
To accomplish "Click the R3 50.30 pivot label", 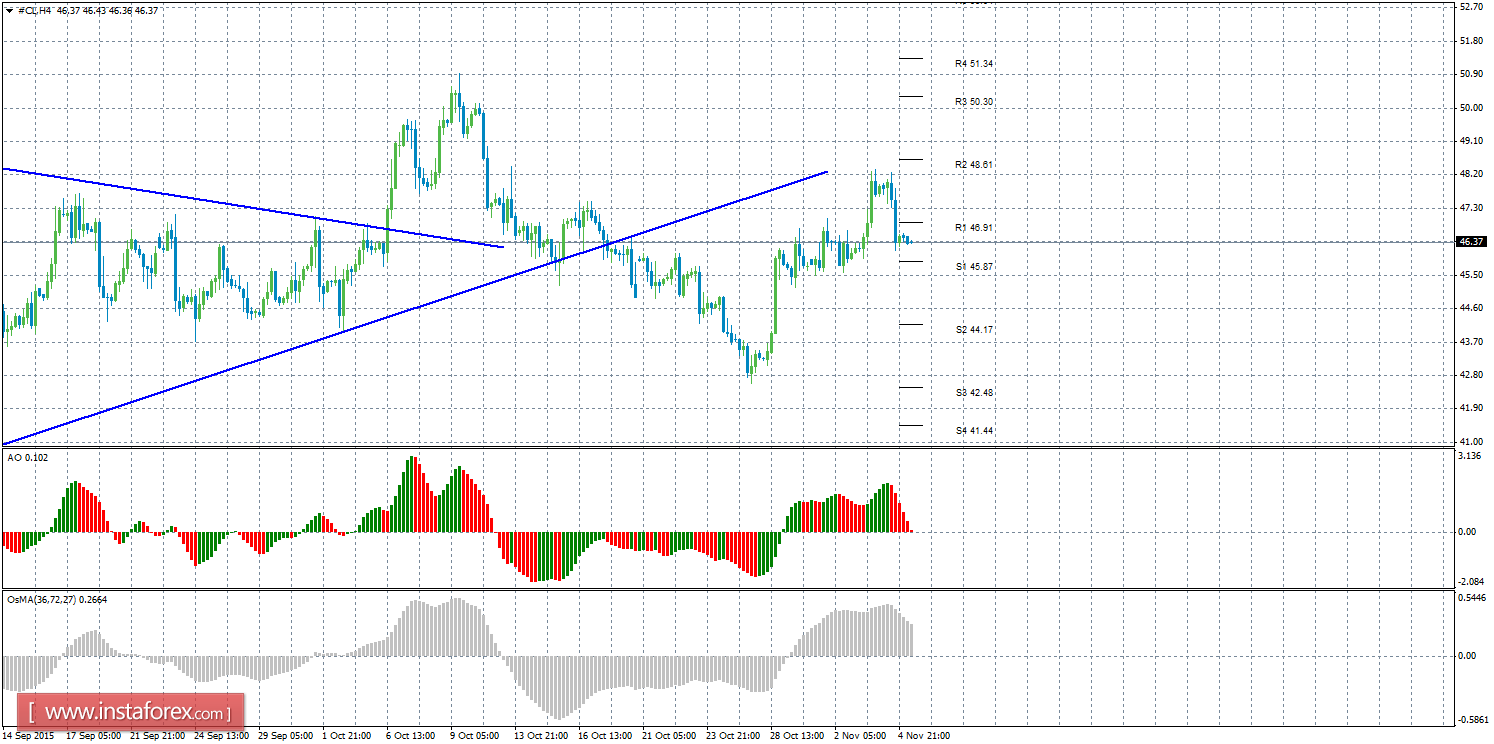I will coord(973,102).
